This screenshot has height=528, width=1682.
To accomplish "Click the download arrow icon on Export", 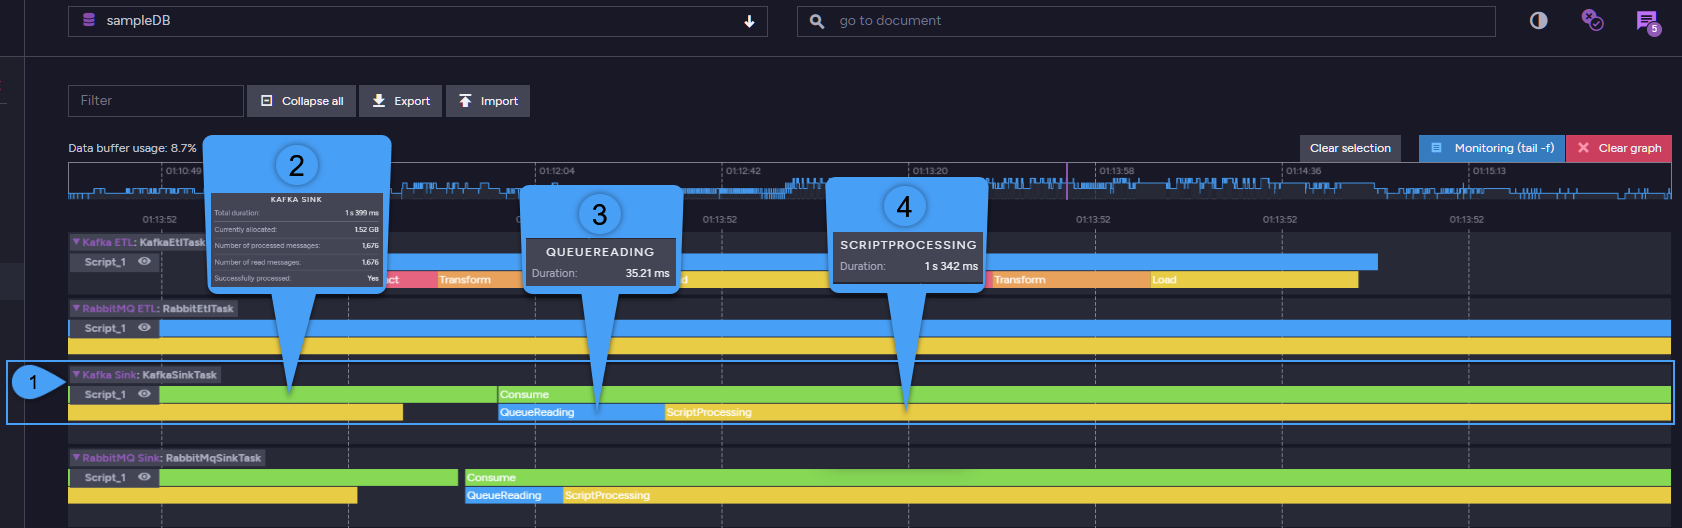I will coord(379,101).
